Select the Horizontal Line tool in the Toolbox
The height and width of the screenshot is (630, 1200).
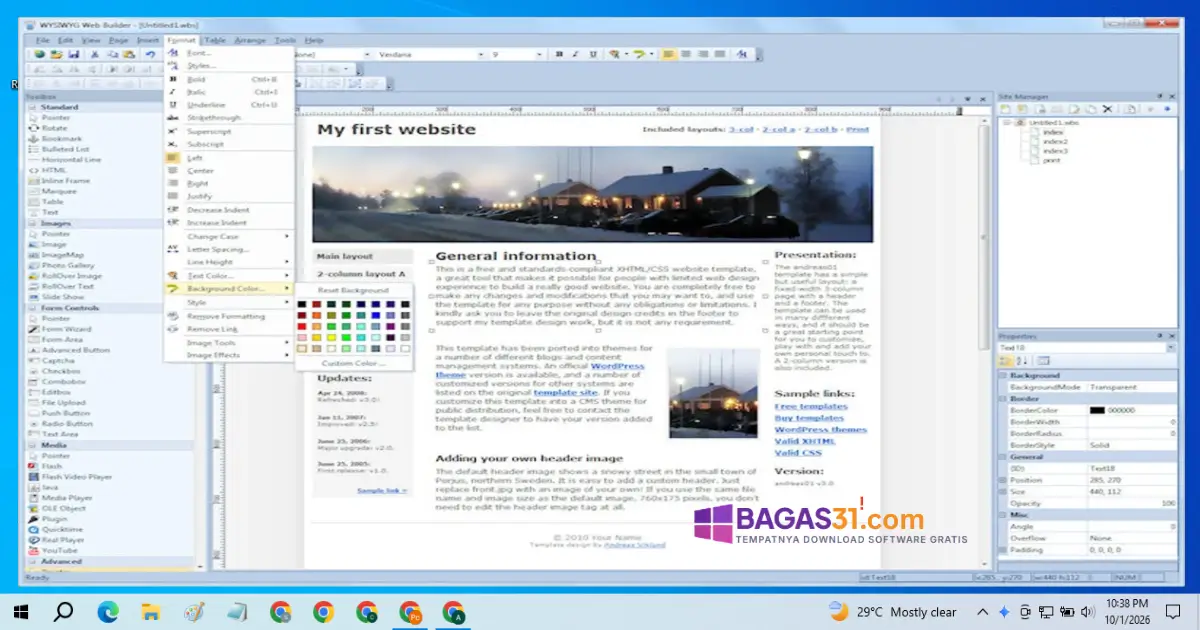tap(70, 159)
